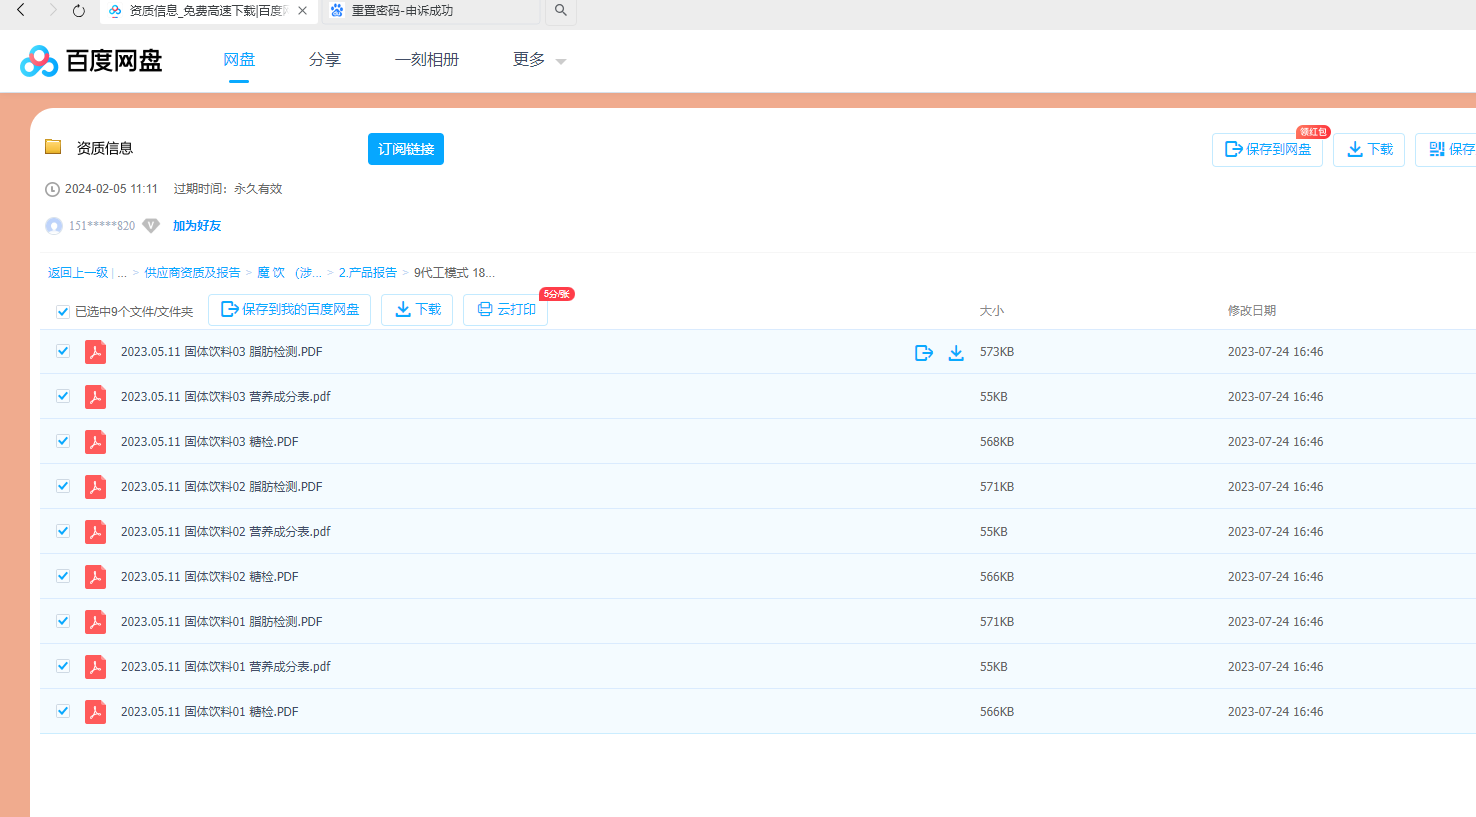Click the user avatar icon beside 151*****820
1476x817 pixels.
(x=54, y=226)
